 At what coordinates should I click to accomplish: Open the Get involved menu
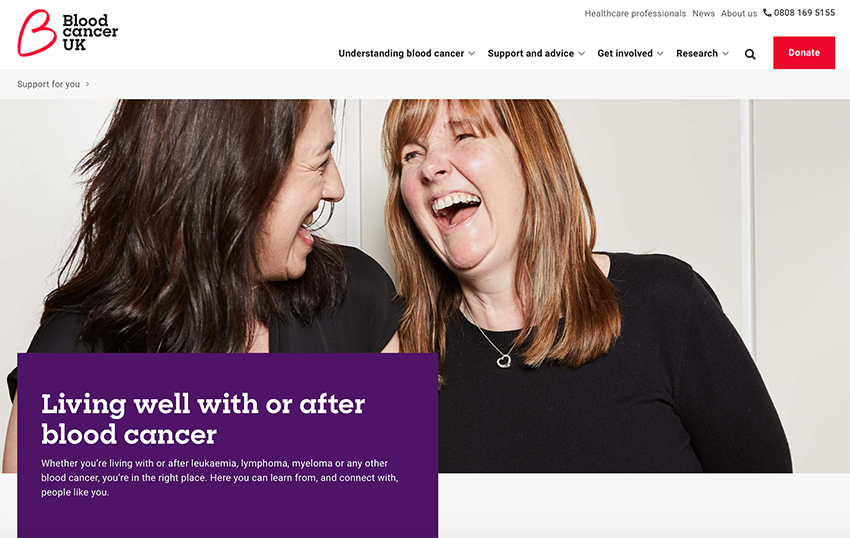coord(625,53)
